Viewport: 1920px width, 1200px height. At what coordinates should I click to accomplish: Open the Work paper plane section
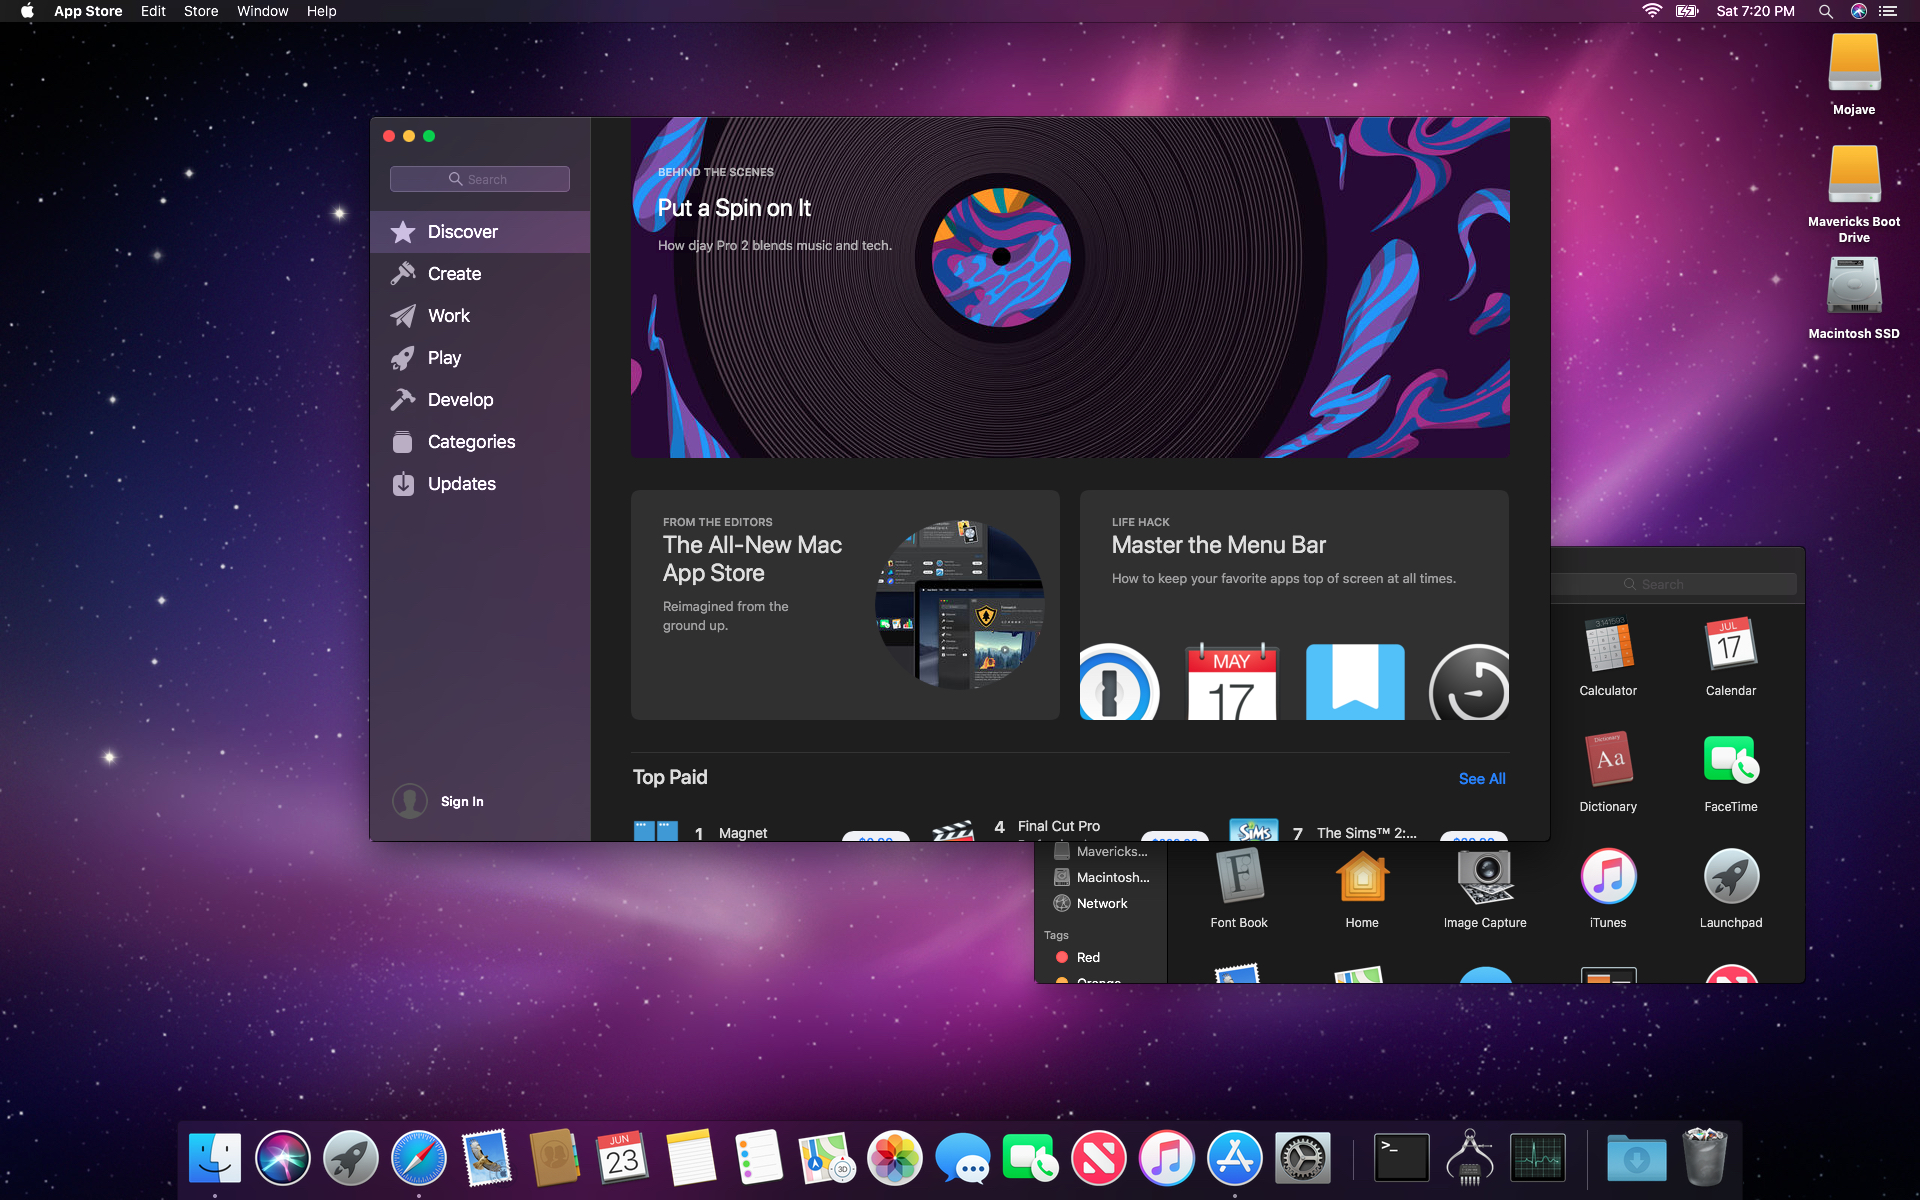tap(448, 316)
